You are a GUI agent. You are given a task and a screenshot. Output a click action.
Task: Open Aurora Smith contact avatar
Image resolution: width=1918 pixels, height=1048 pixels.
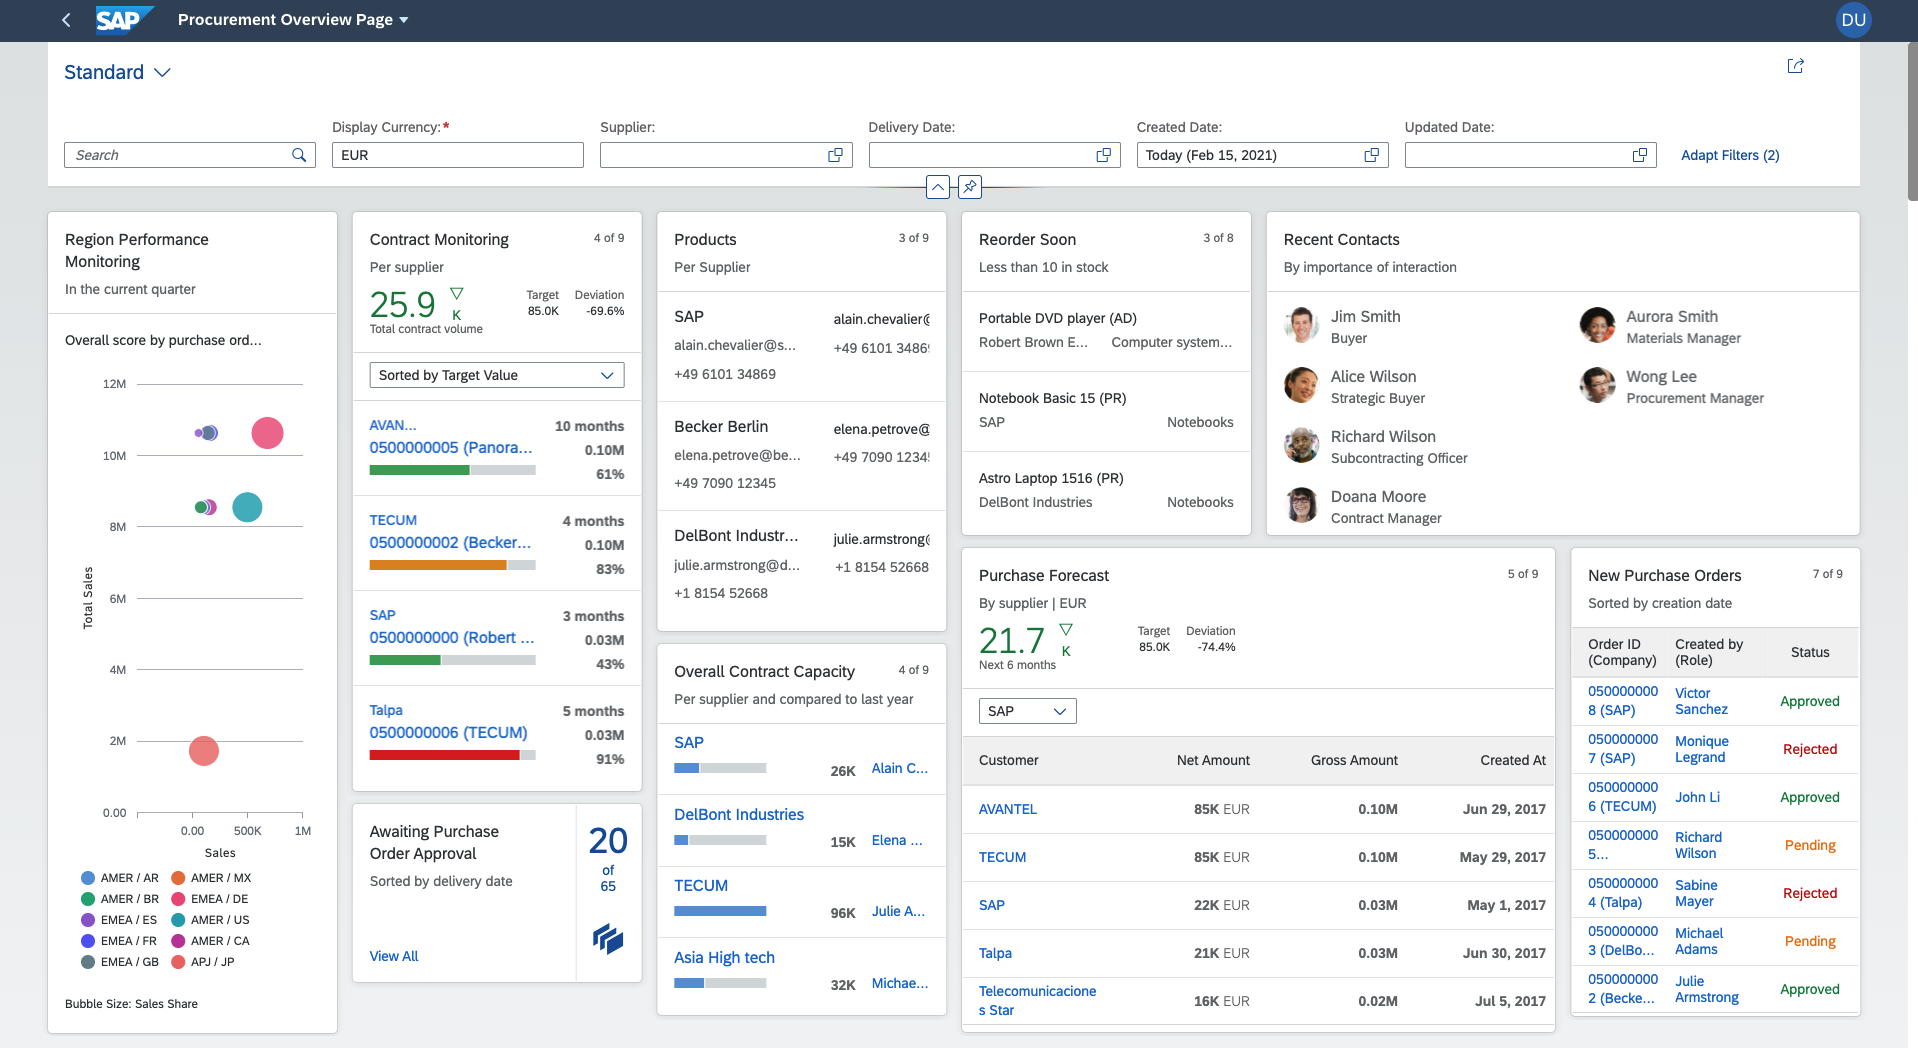tap(1597, 325)
